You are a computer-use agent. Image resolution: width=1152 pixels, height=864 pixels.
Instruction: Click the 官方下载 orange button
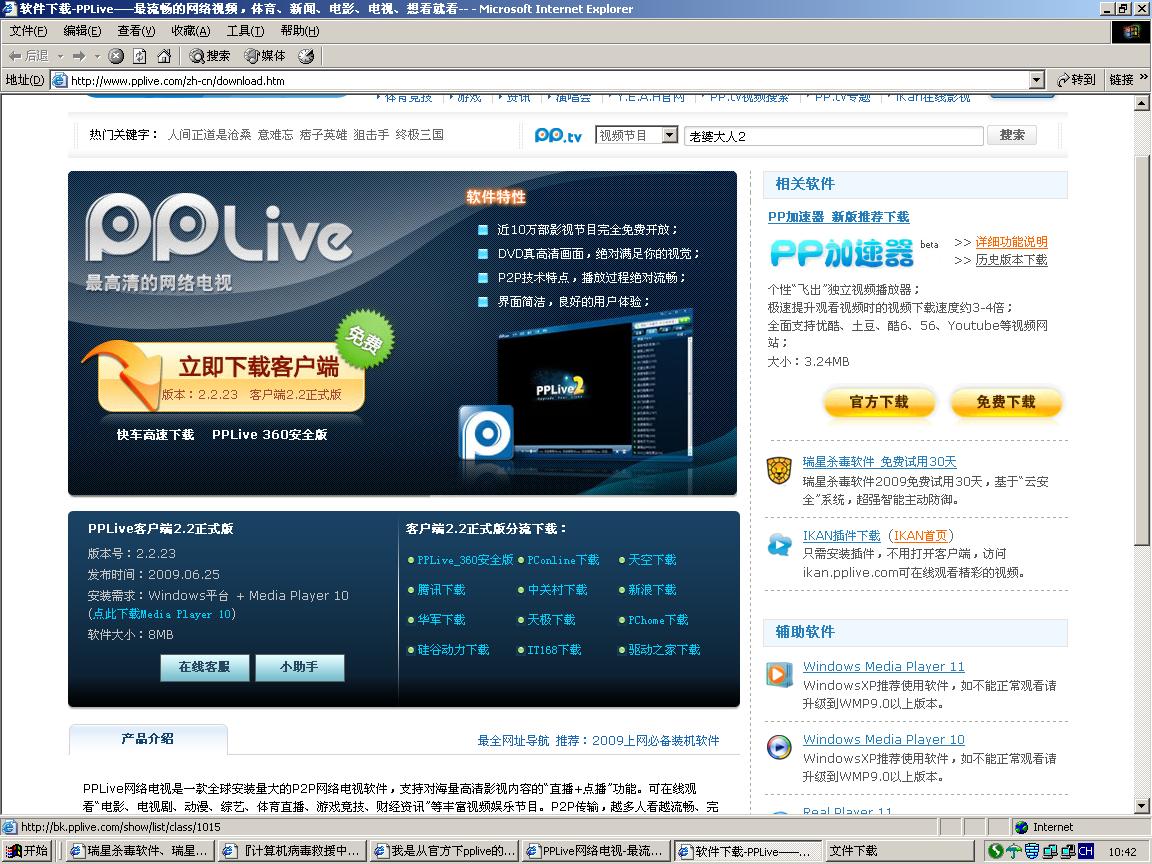(x=879, y=403)
